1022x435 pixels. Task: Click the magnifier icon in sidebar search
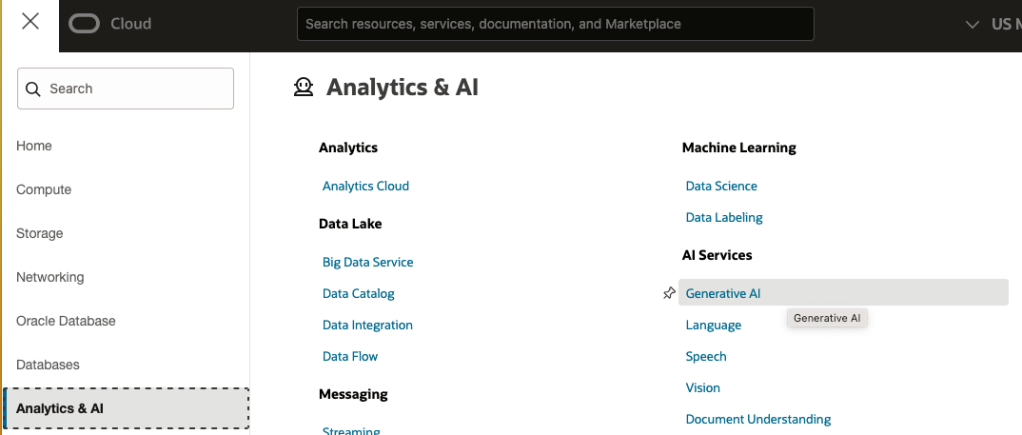coord(34,89)
